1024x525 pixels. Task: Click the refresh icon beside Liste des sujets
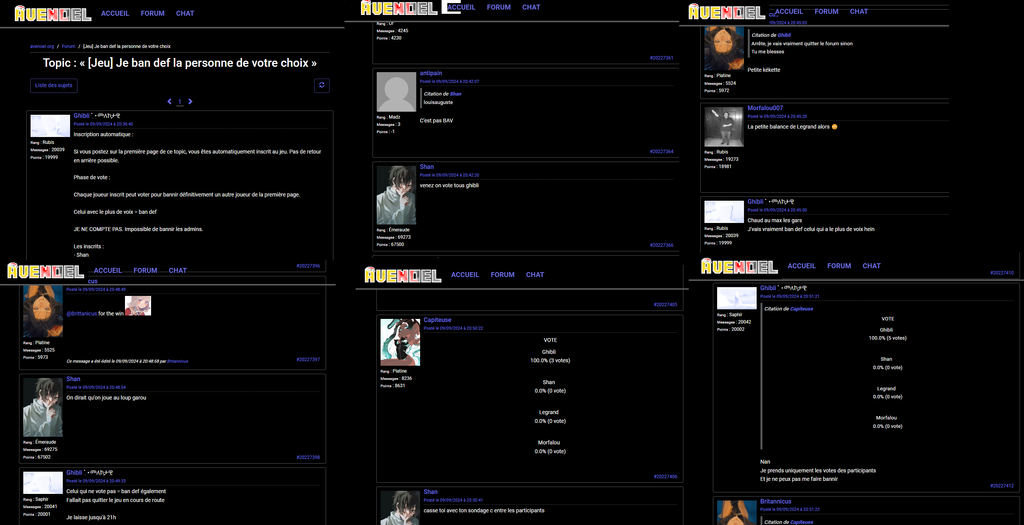point(321,86)
